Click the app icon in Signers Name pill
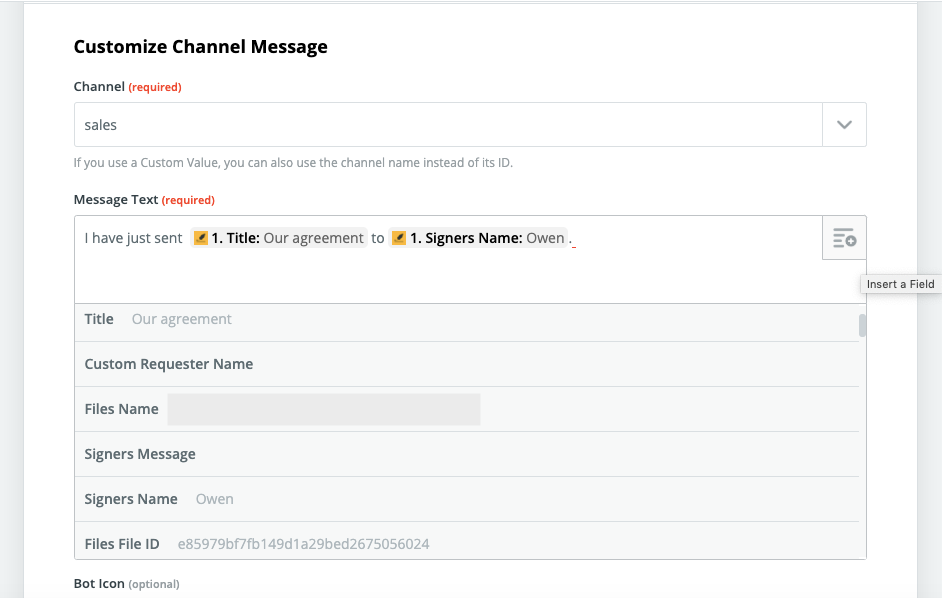The image size is (942, 598). 399,238
